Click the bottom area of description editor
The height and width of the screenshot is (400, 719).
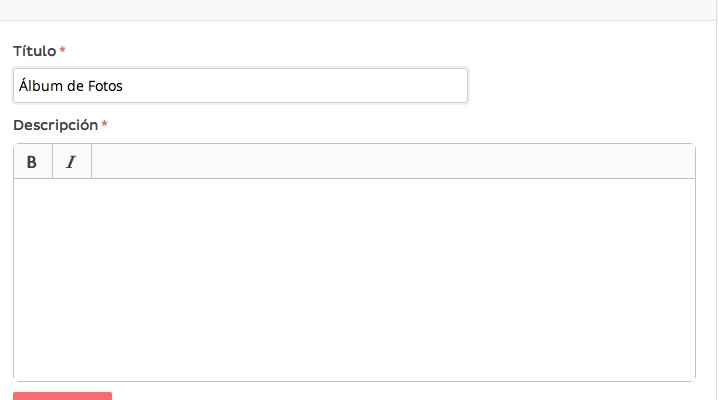[354, 365]
